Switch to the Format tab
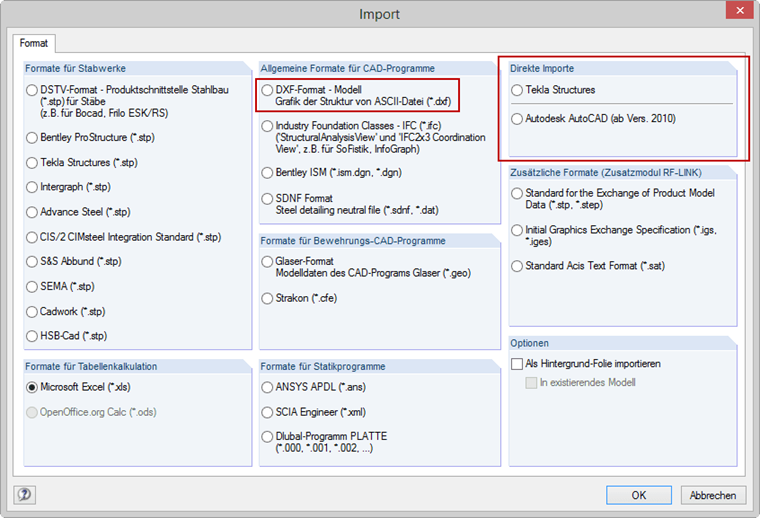Screen dimensions: 760x518 pos(33,43)
